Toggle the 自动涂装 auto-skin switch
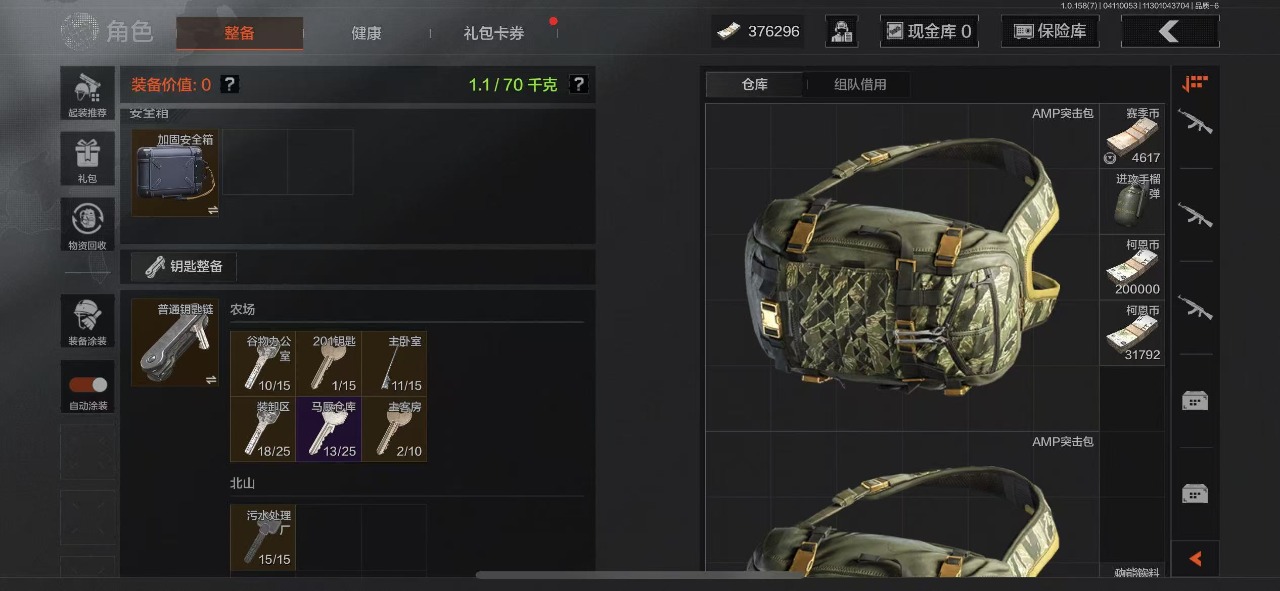This screenshot has width=1280, height=591. click(x=87, y=386)
